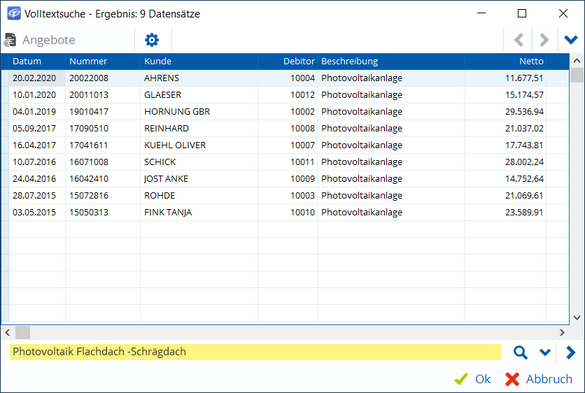Expand the top-right blue down chevron
585x393 pixels.
pyautogui.click(x=571, y=40)
